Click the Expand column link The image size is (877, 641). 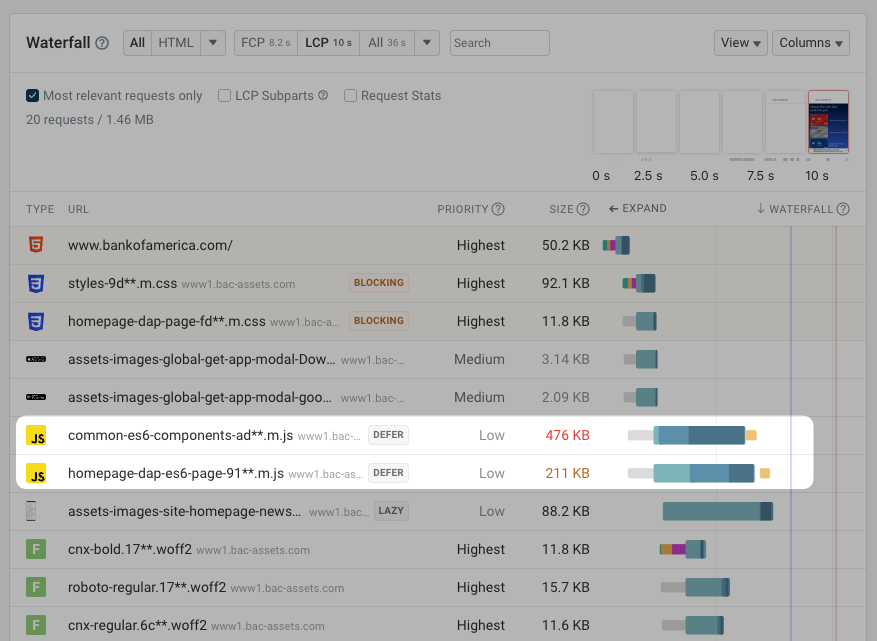[637, 209]
